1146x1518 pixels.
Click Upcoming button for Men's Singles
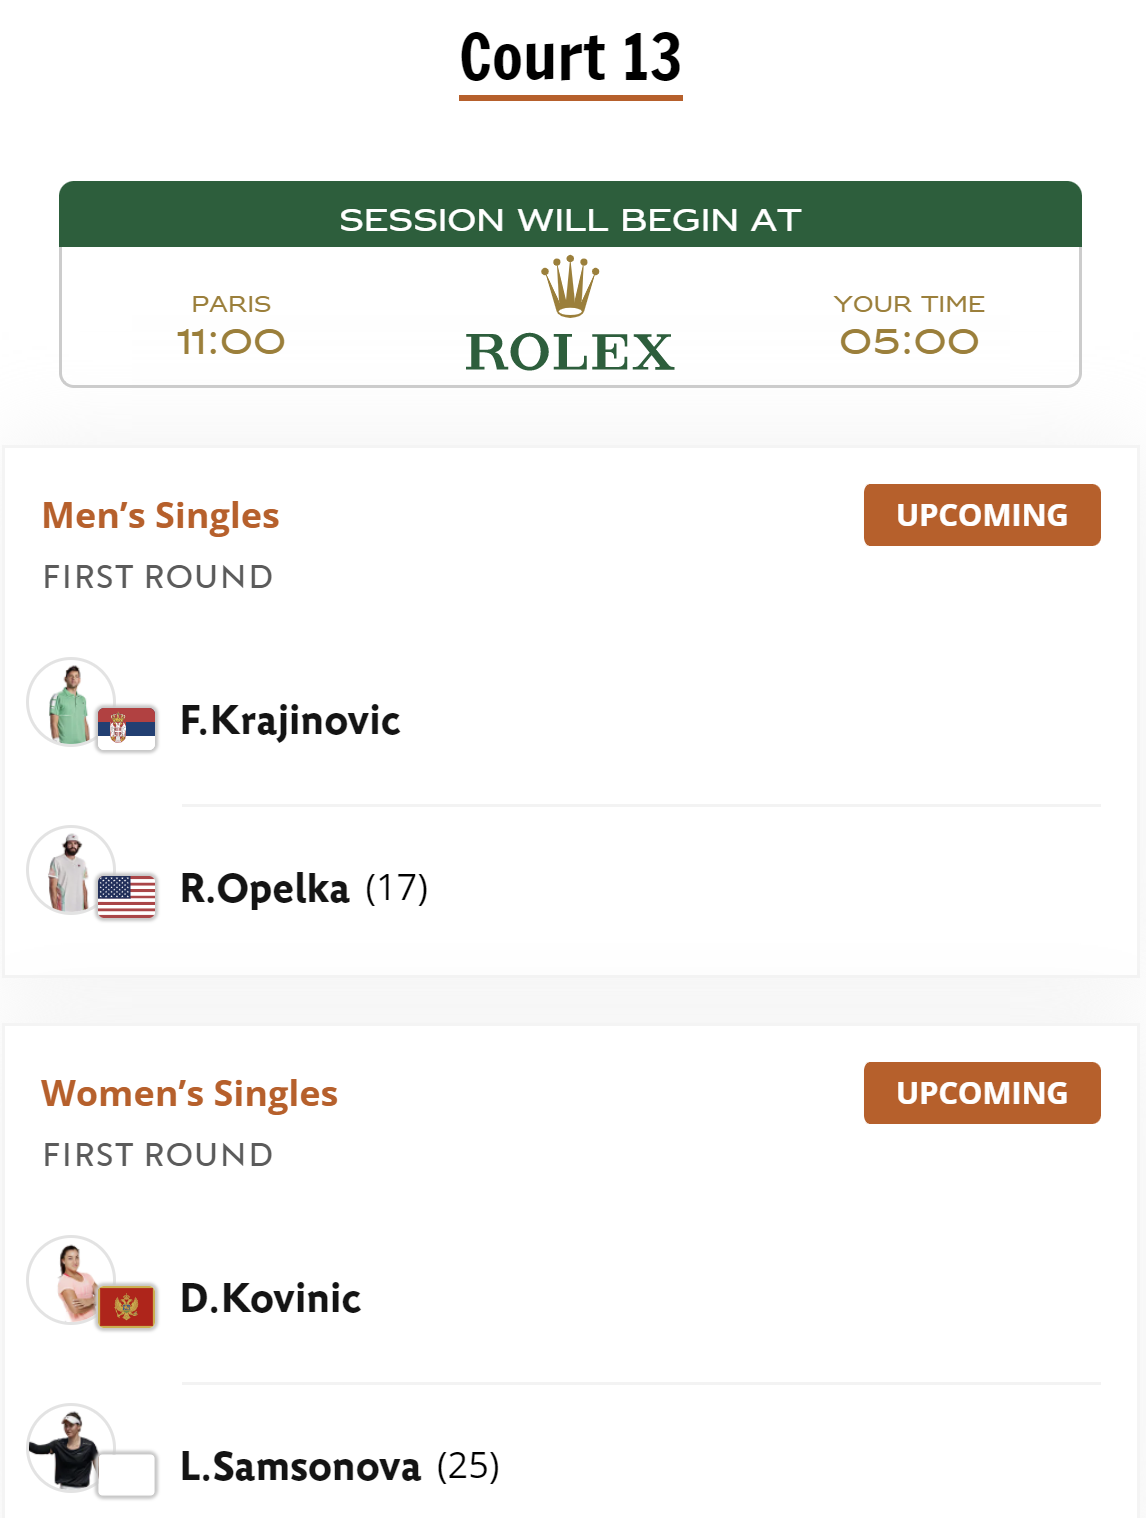coord(982,515)
